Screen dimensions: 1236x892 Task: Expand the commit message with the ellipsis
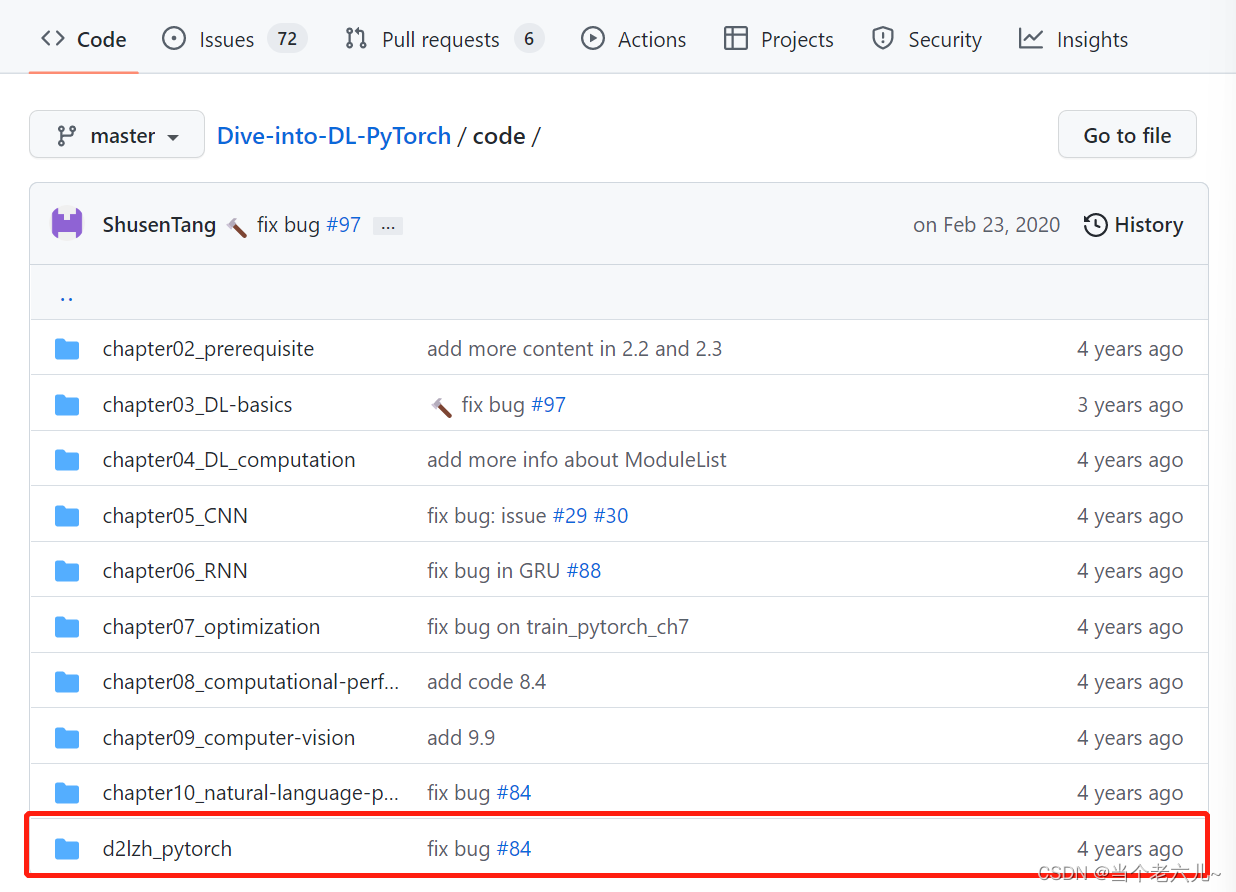(387, 226)
